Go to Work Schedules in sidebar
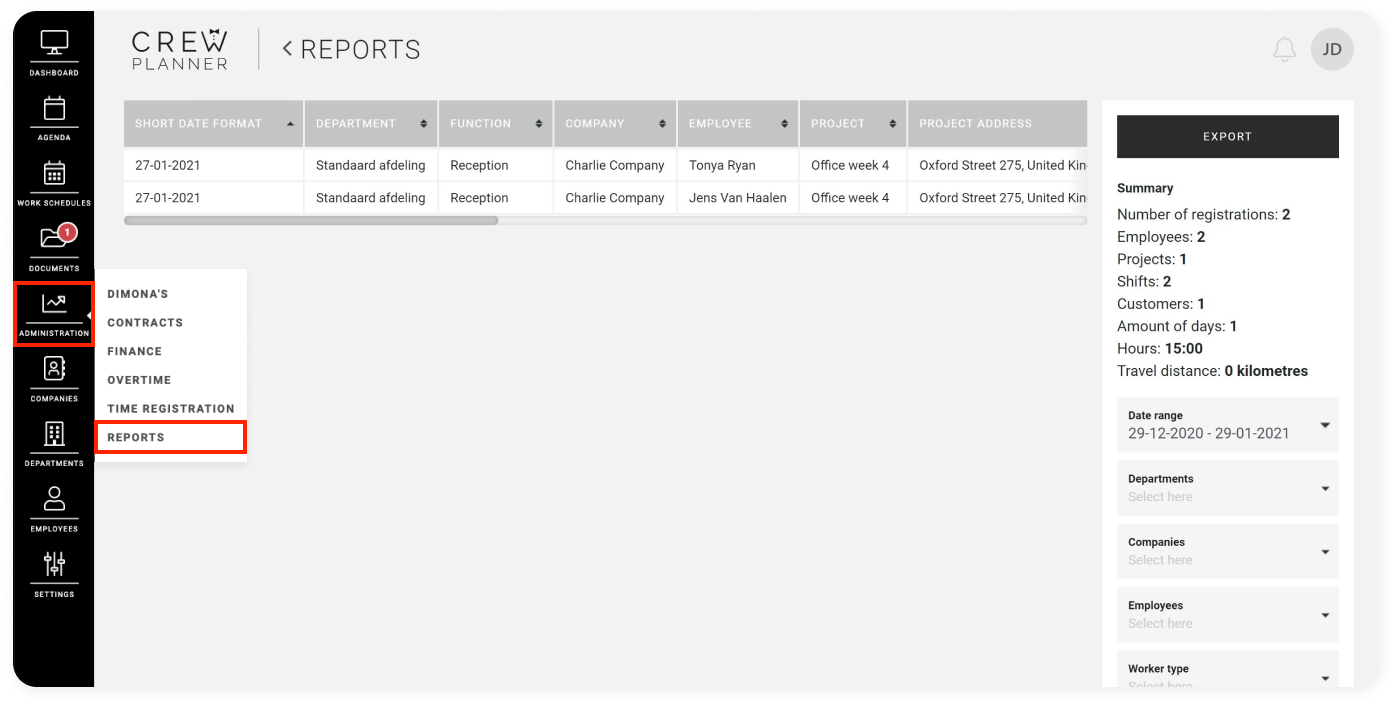1396x706 pixels. click(x=54, y=182)
